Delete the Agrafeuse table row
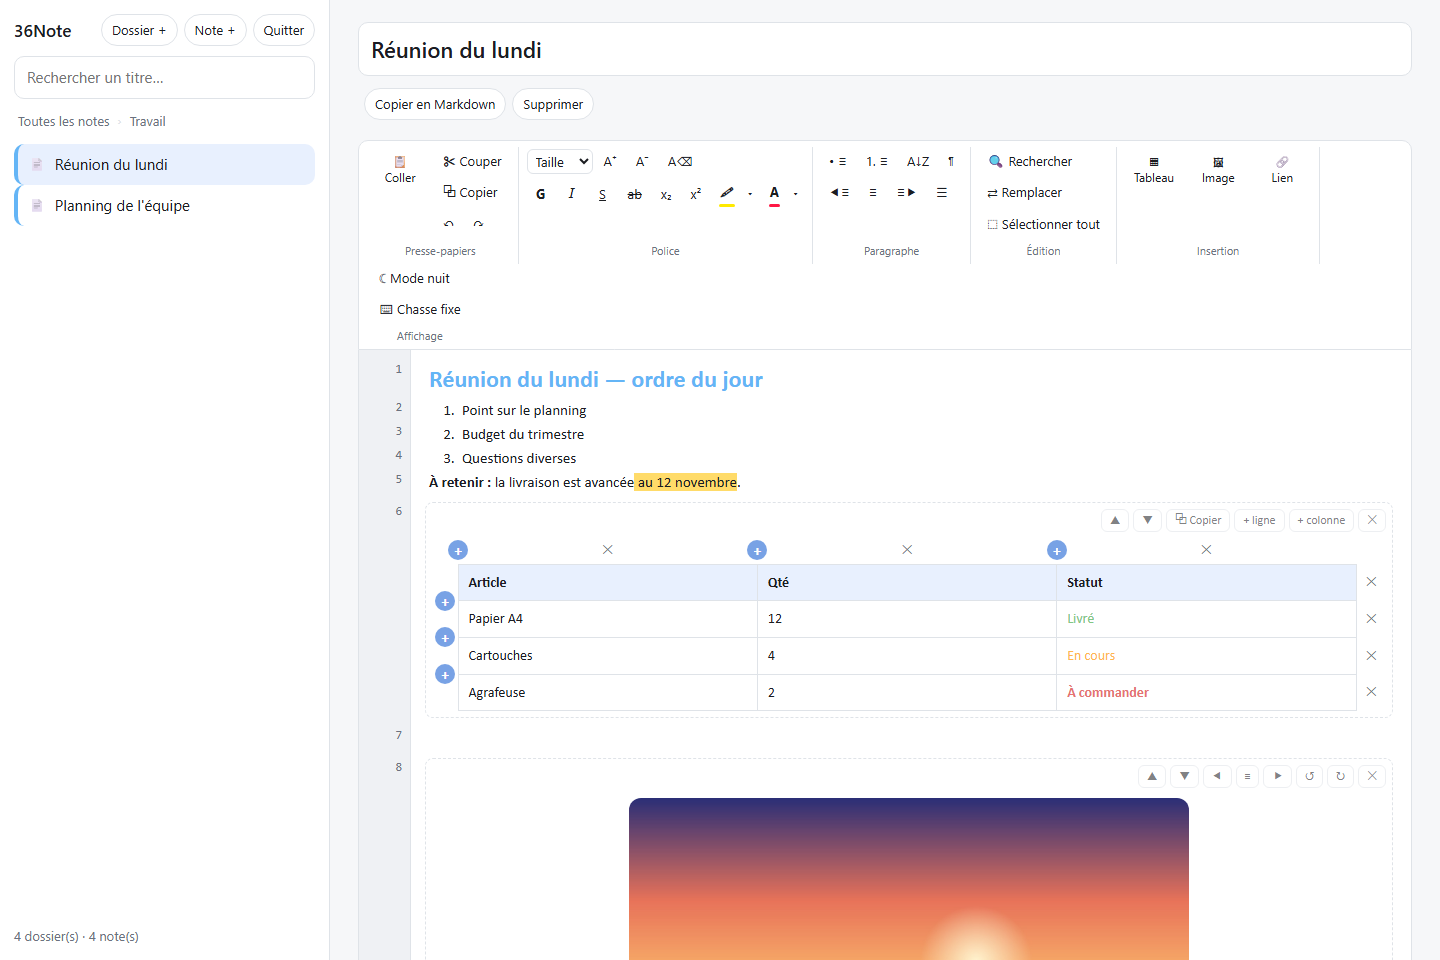 coord(1371,692)
